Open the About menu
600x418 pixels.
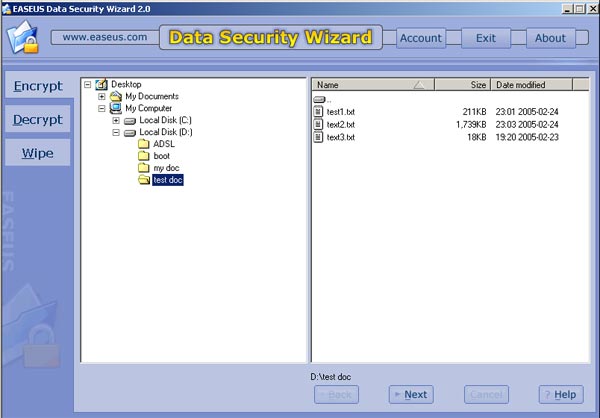551,38
